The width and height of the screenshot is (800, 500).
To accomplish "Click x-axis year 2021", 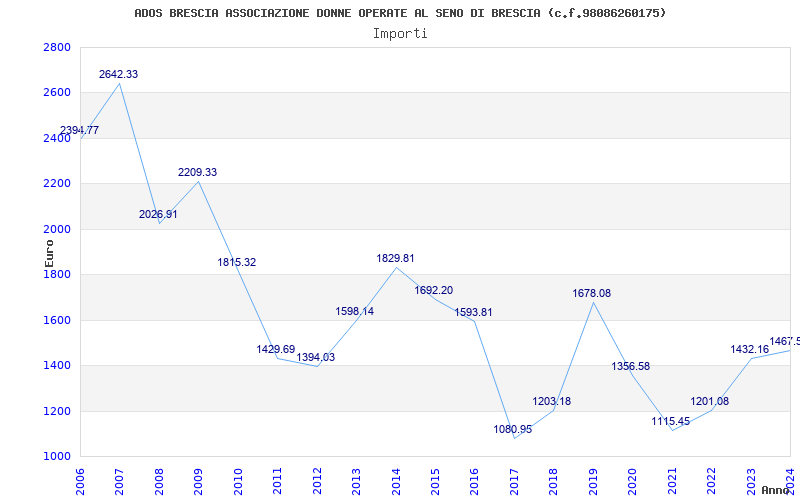I will (671, 481).
